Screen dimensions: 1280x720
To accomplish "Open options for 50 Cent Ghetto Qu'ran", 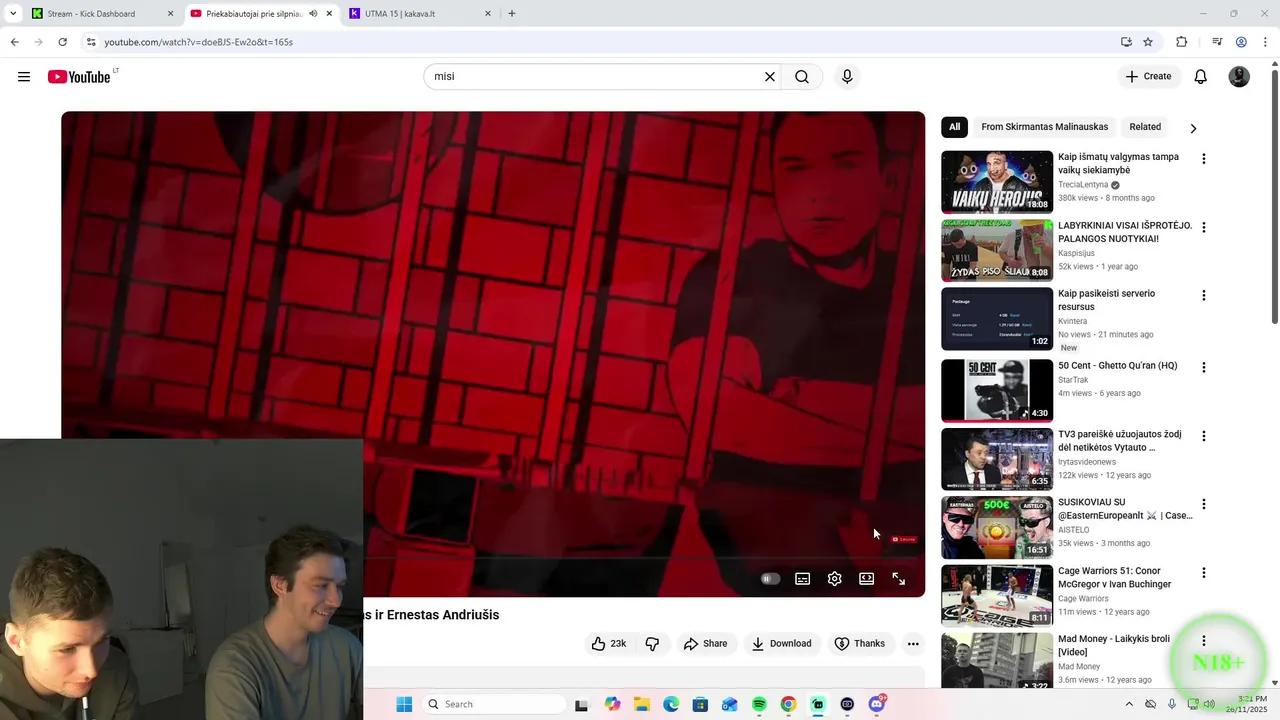I will coord(1204,368).
